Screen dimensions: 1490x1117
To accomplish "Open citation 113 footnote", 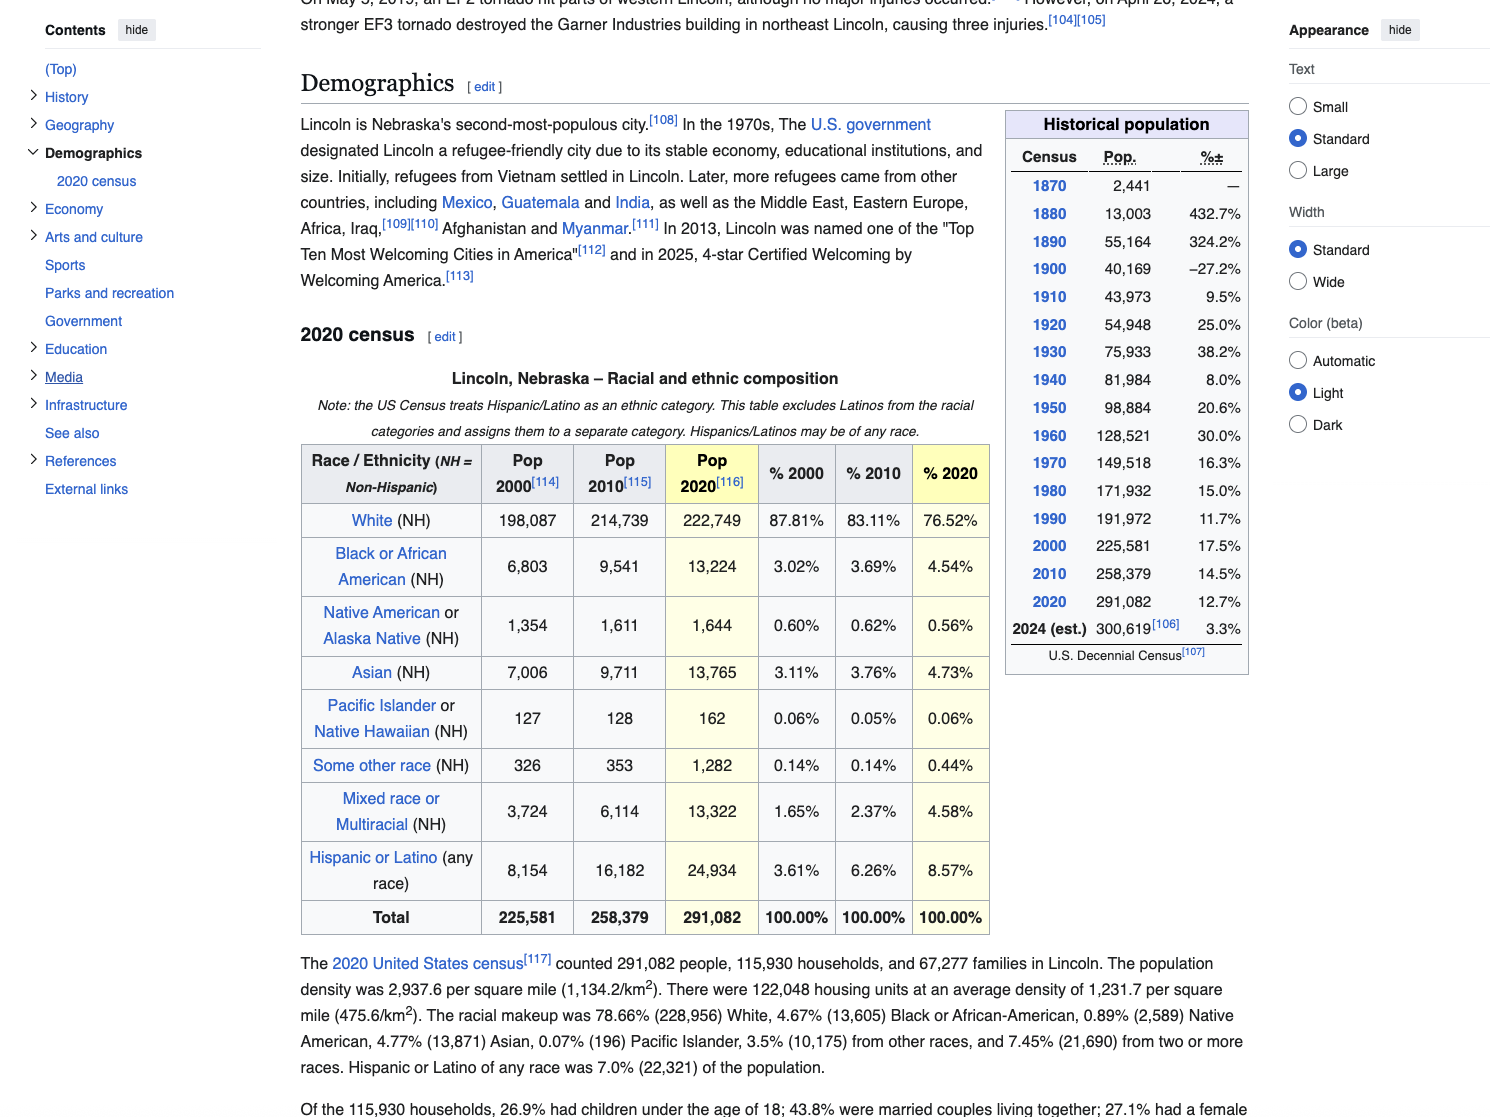I will [x=460, y=275].
